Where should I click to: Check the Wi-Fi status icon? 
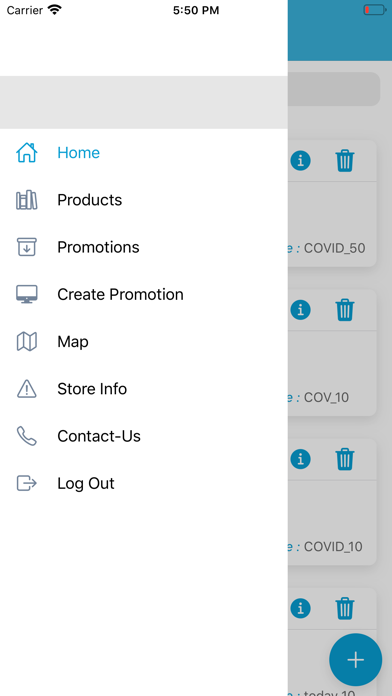[x=55, y=10]
